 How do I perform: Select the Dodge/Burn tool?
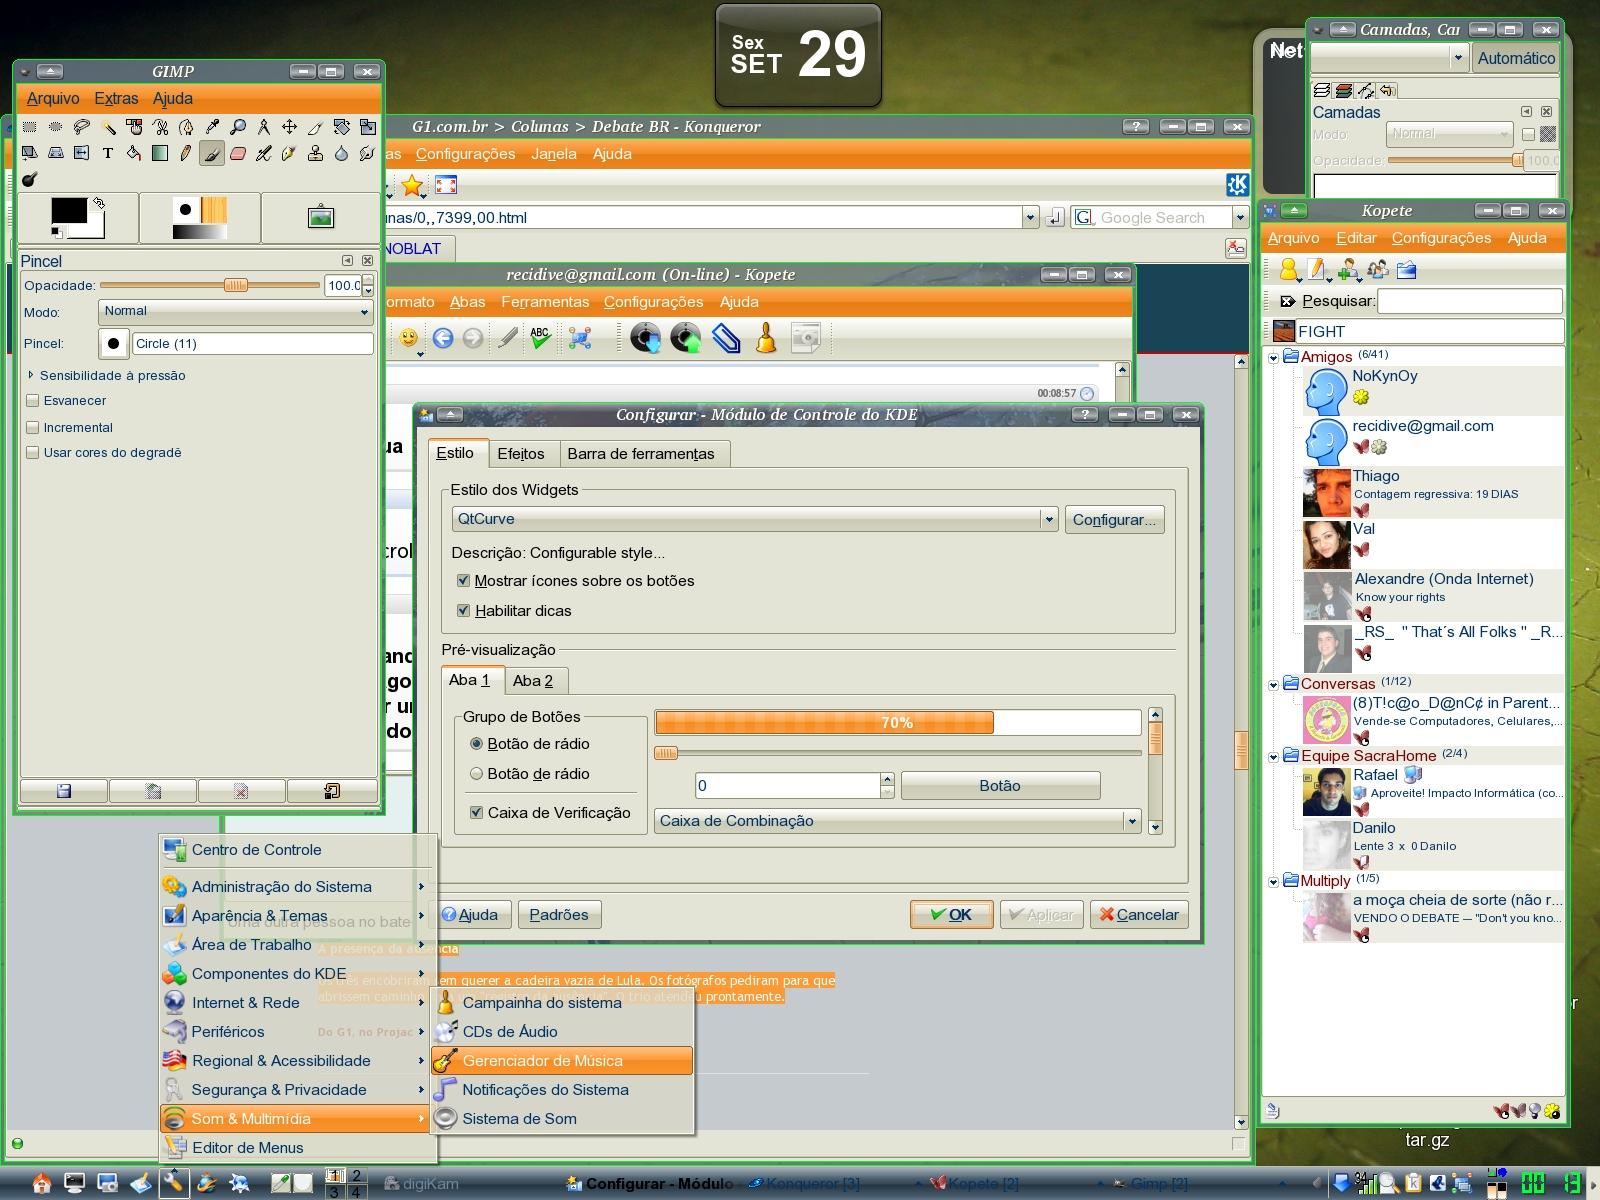29,179
